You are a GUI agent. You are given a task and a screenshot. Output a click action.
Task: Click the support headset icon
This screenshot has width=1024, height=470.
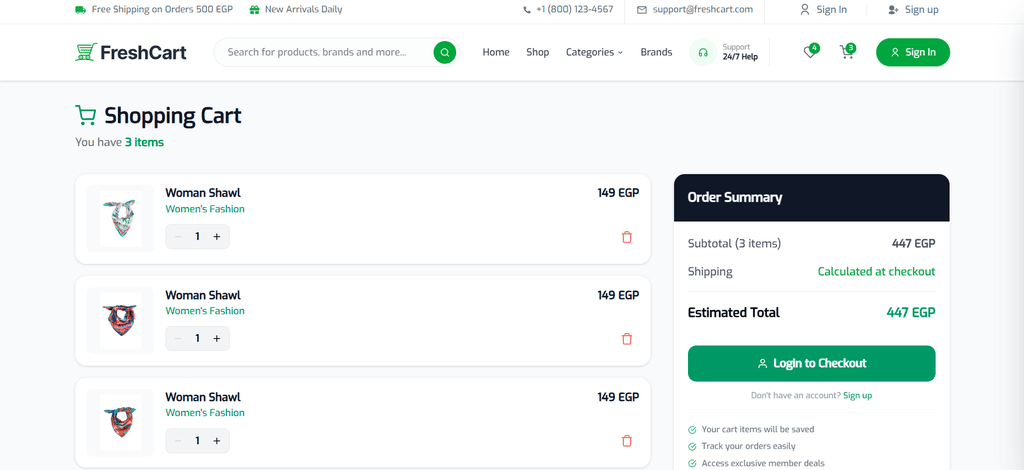tap(703, 52)
